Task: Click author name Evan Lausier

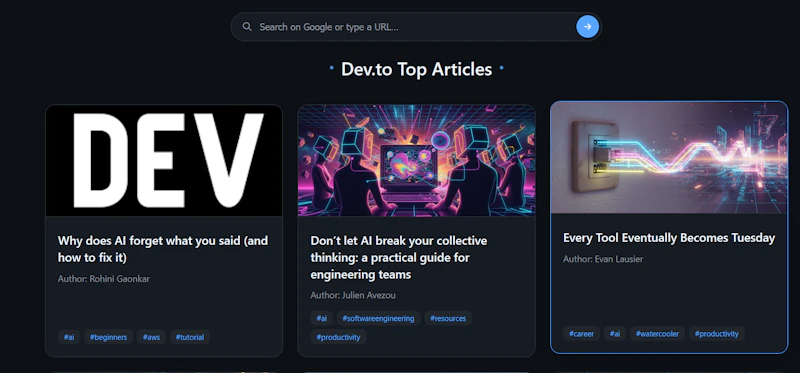Action: click(619, 259)
